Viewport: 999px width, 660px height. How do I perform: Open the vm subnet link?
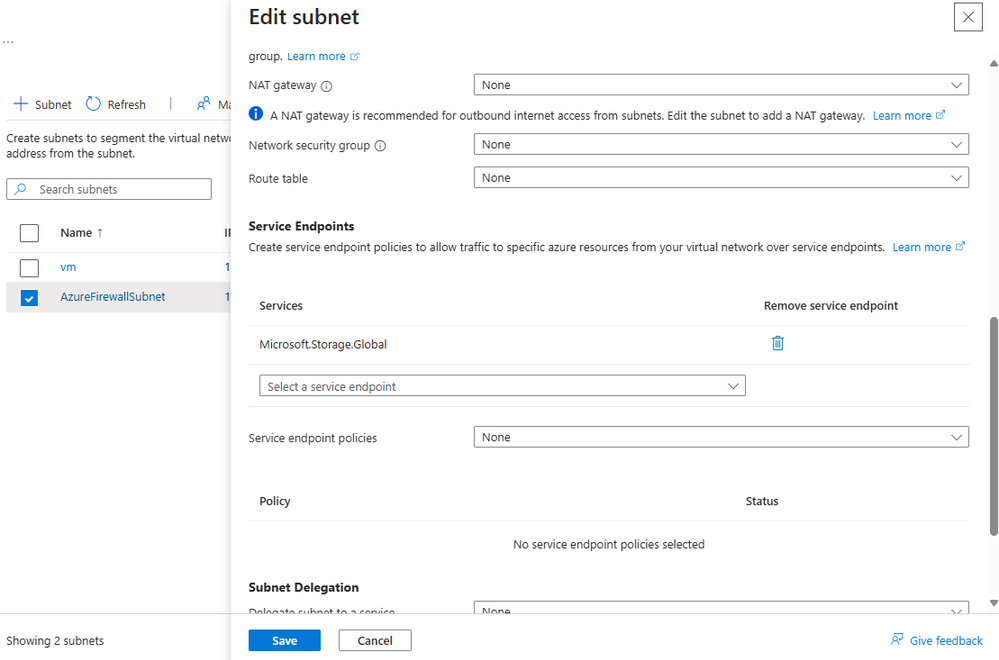pos(68,267)
